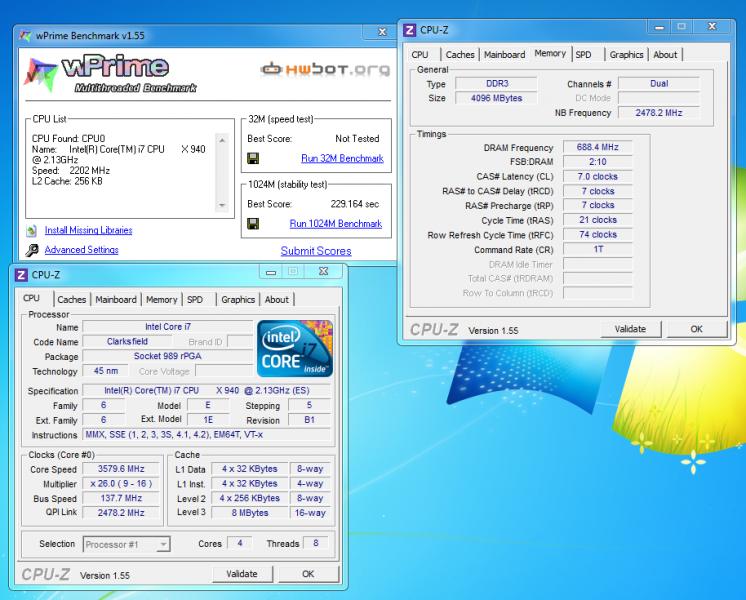Click the wrench icon for Advanced Settings
This screenshot has width=746, height=600.
pos(32,250)
